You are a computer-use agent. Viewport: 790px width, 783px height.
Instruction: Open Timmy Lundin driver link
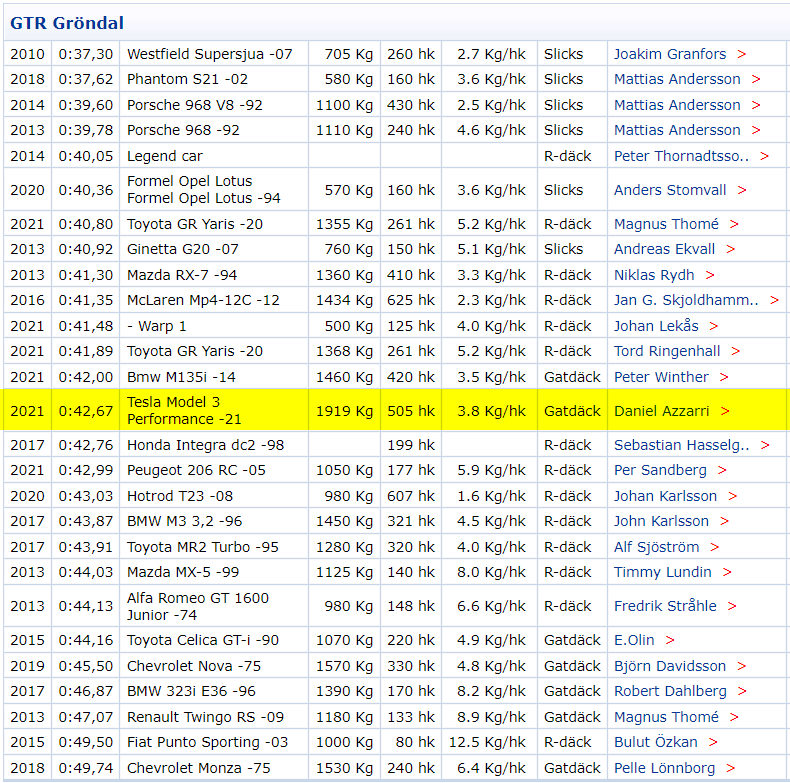[x=663, y=572]
